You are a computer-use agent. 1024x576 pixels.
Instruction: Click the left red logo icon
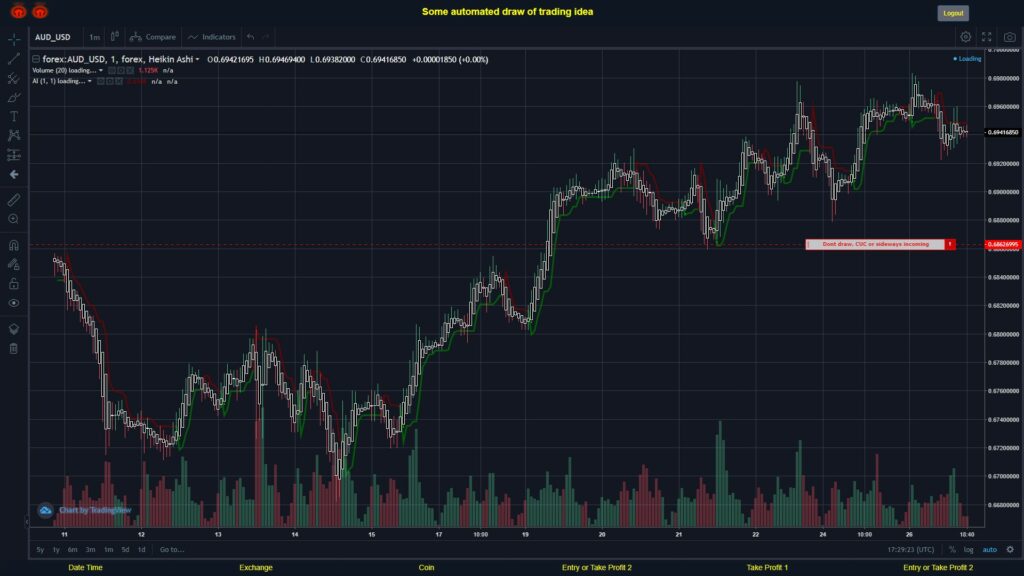coord(18,11)
